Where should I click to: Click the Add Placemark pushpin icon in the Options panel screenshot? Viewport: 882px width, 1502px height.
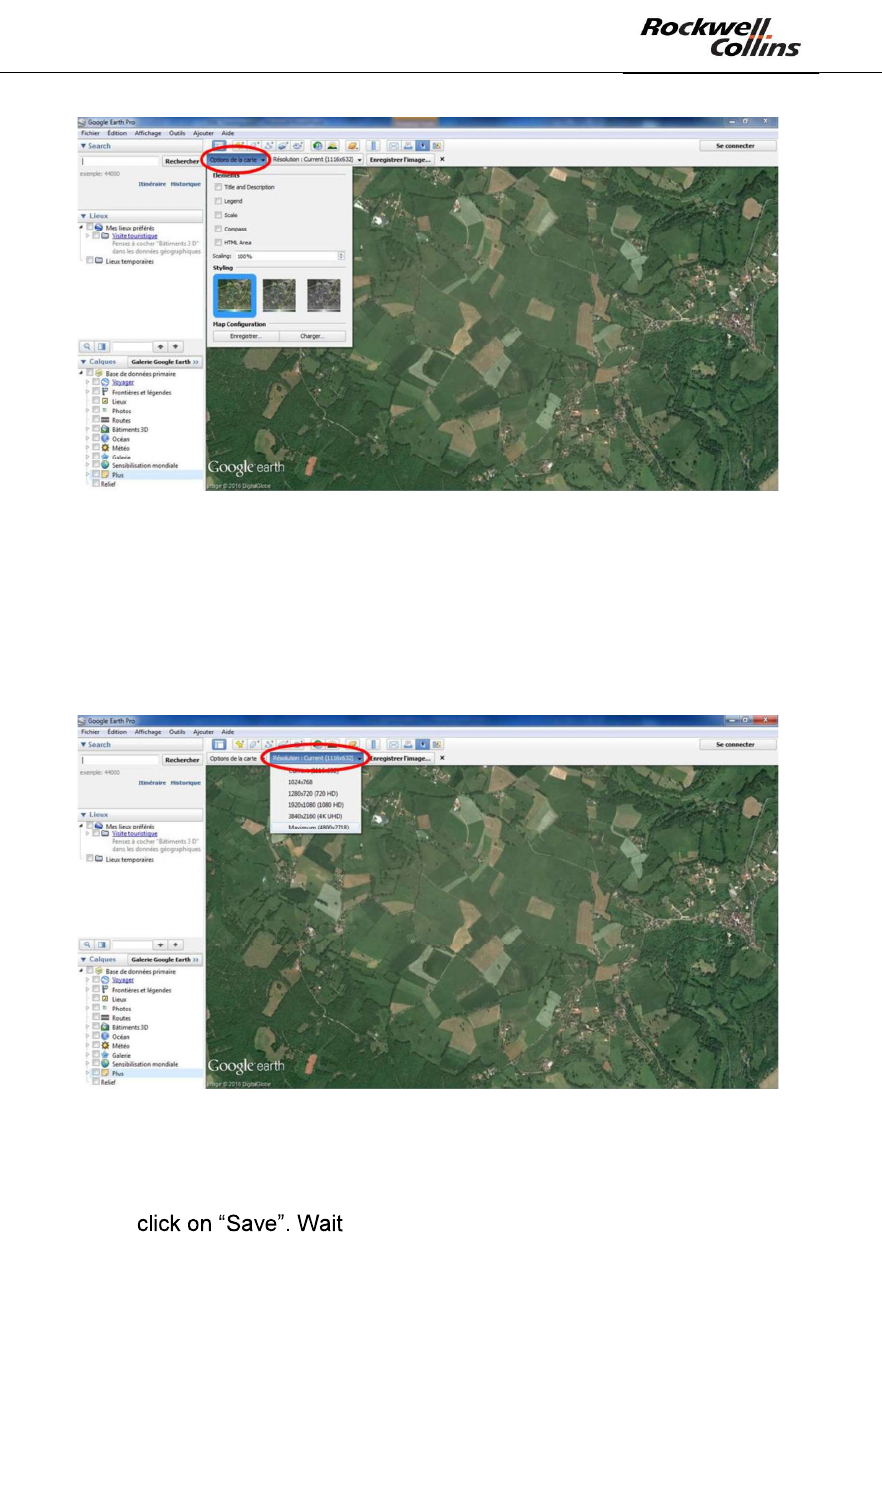click(x=240, y=145)
